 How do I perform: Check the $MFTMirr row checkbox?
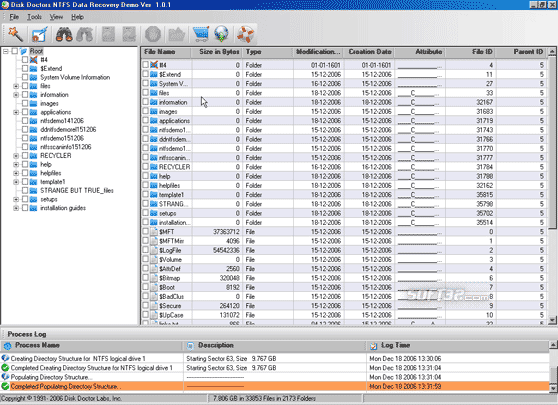pos(146,241)
